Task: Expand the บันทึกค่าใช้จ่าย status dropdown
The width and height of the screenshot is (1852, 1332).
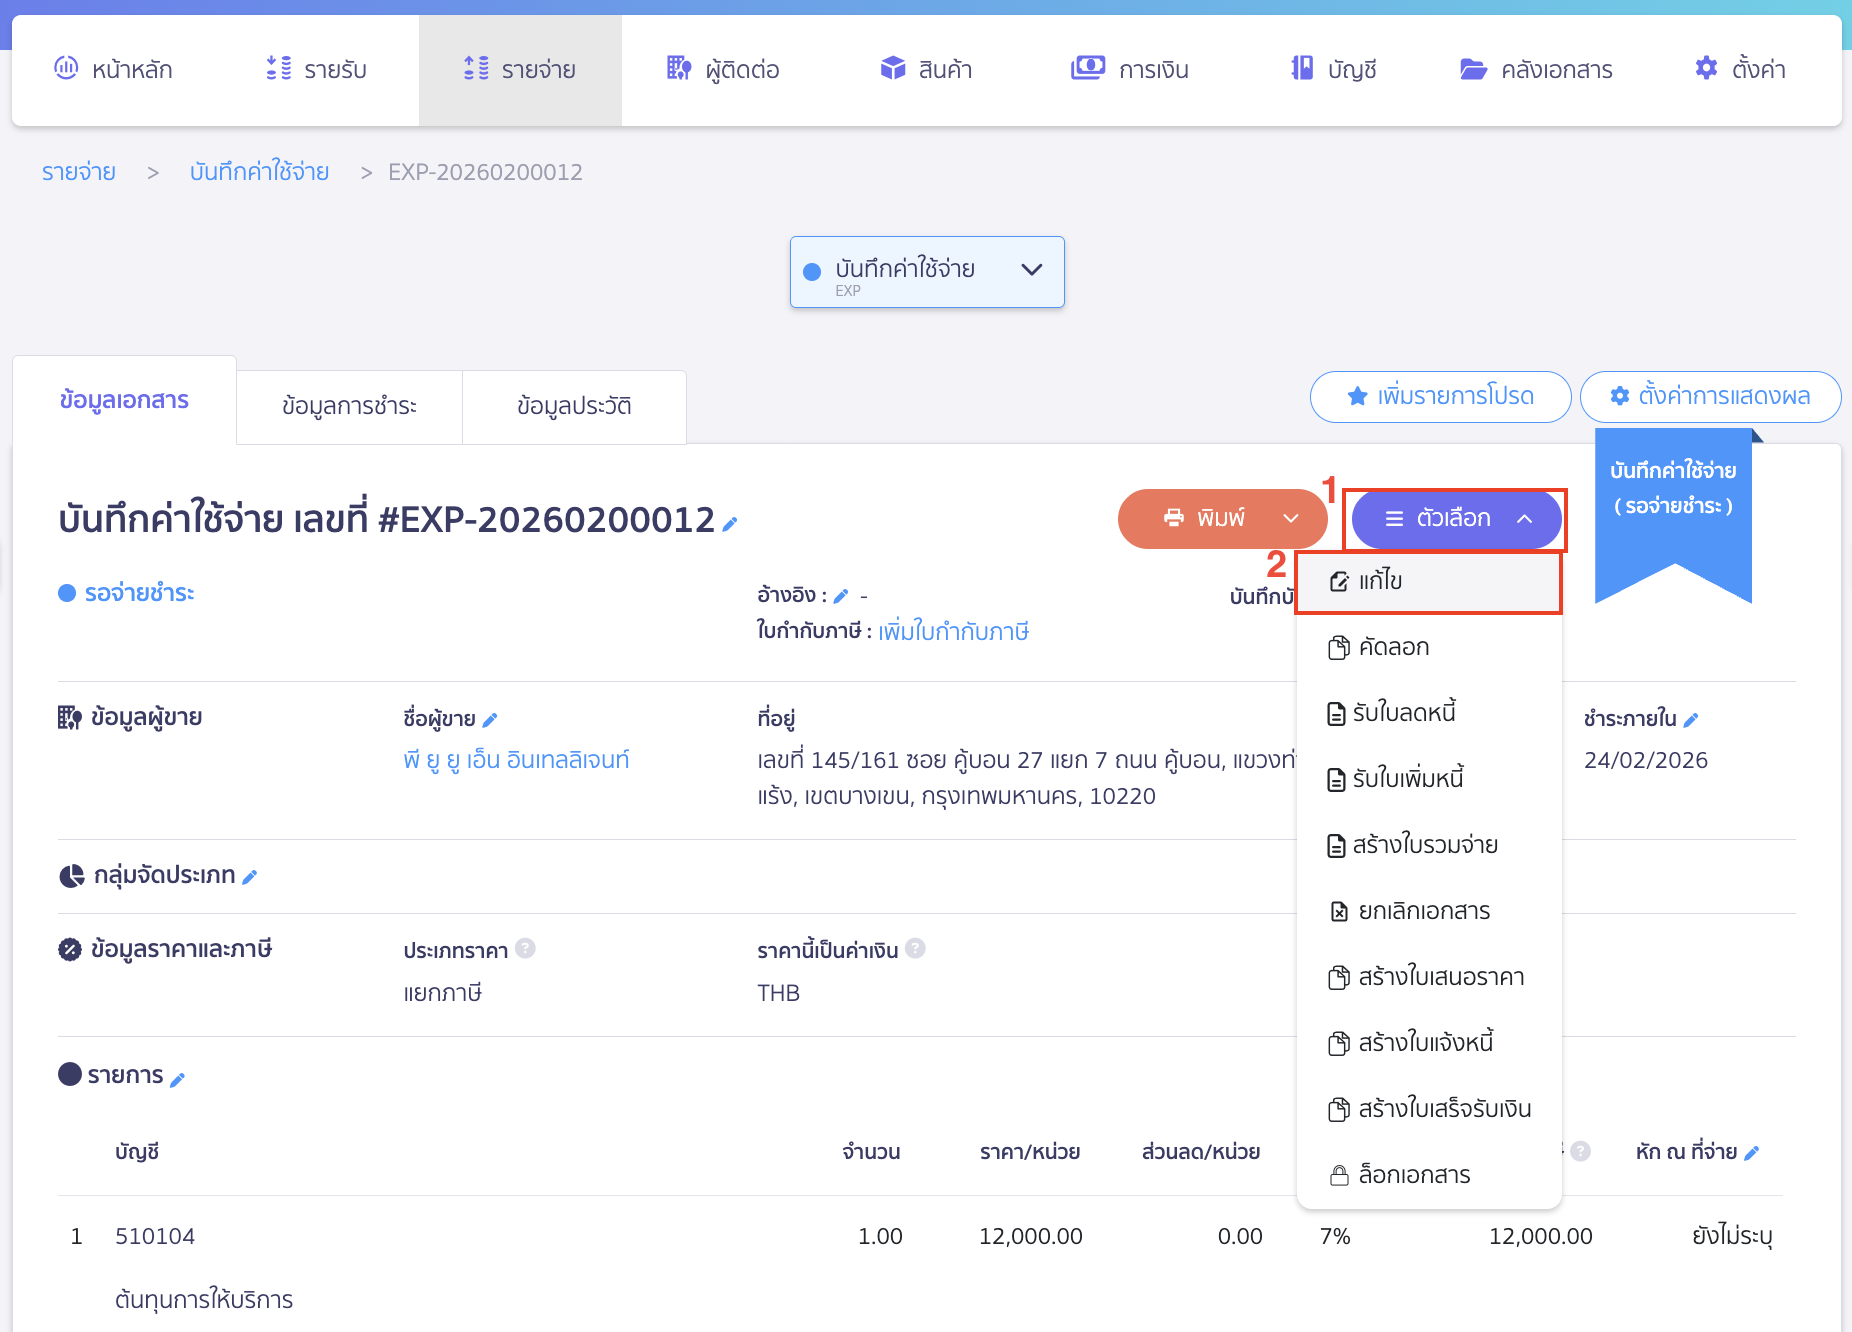Action: [x=1031, y=270]
